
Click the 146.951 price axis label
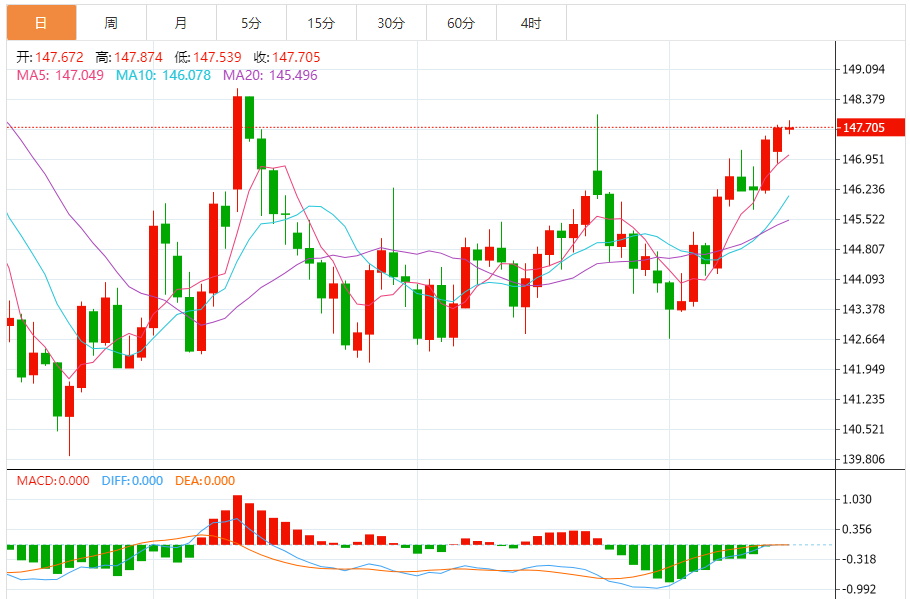[864, 159]
